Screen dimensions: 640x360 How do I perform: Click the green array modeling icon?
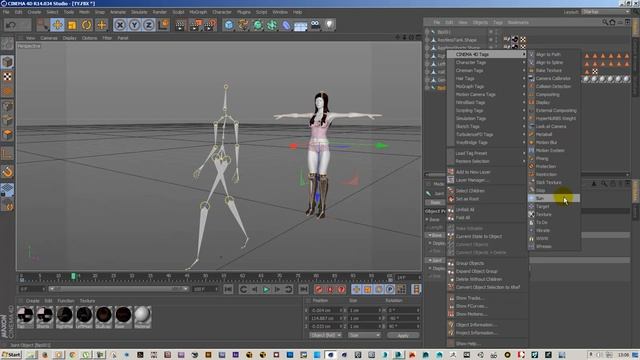tap(272, 25)
